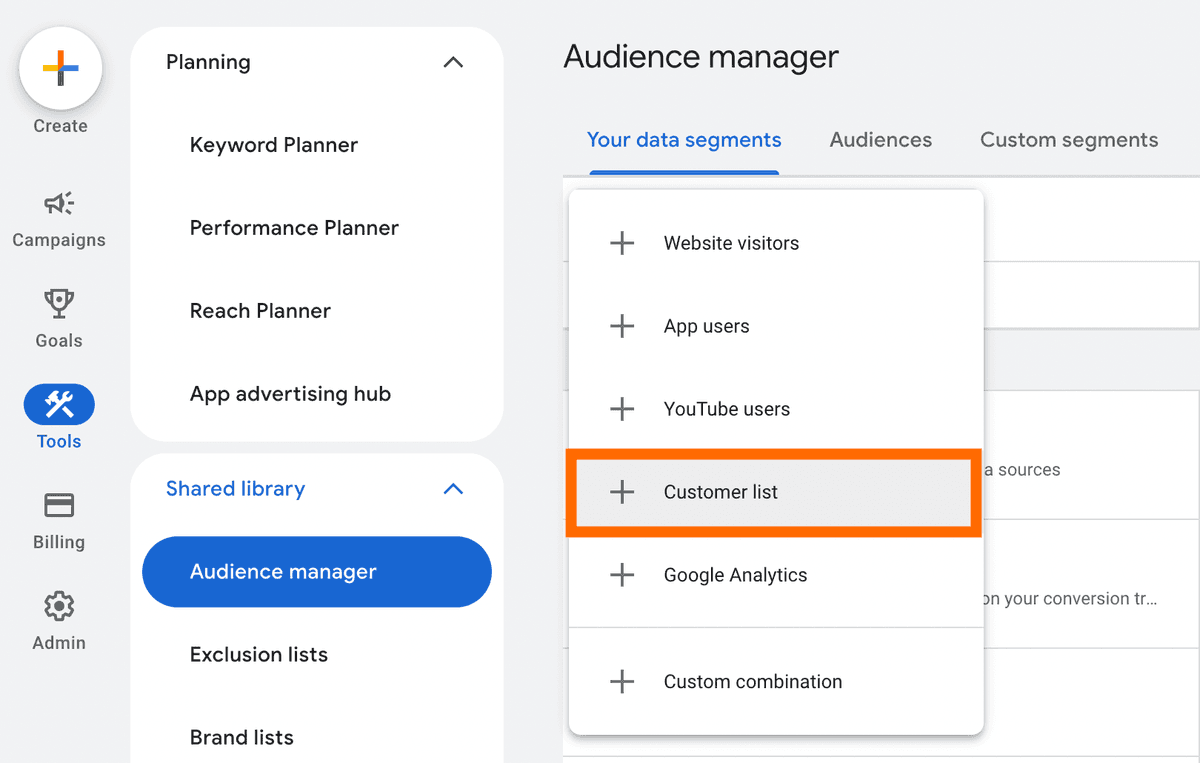
Task: Open the Campaigns section from the sidebar
Action: (59, 218)
